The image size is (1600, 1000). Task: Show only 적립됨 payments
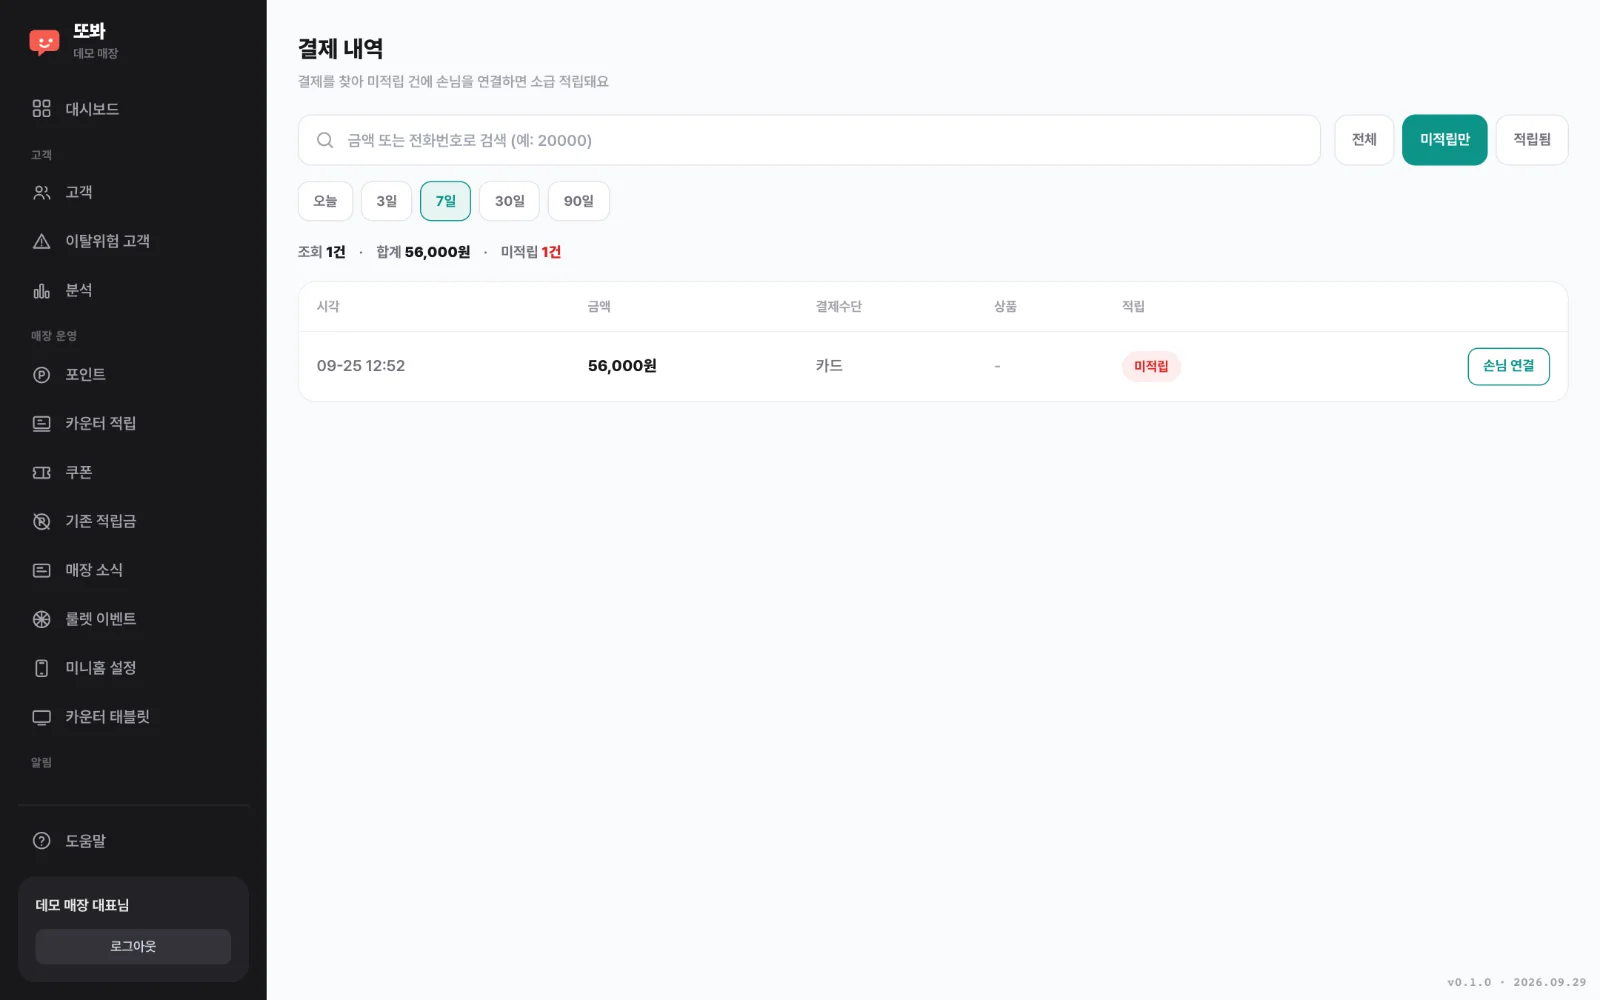[1531, 140]
